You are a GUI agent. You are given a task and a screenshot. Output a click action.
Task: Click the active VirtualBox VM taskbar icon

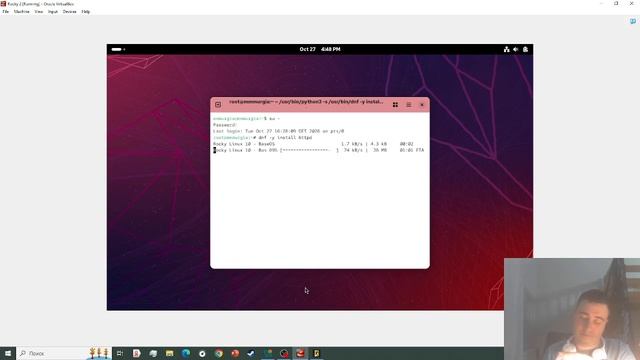pos(300,353)
